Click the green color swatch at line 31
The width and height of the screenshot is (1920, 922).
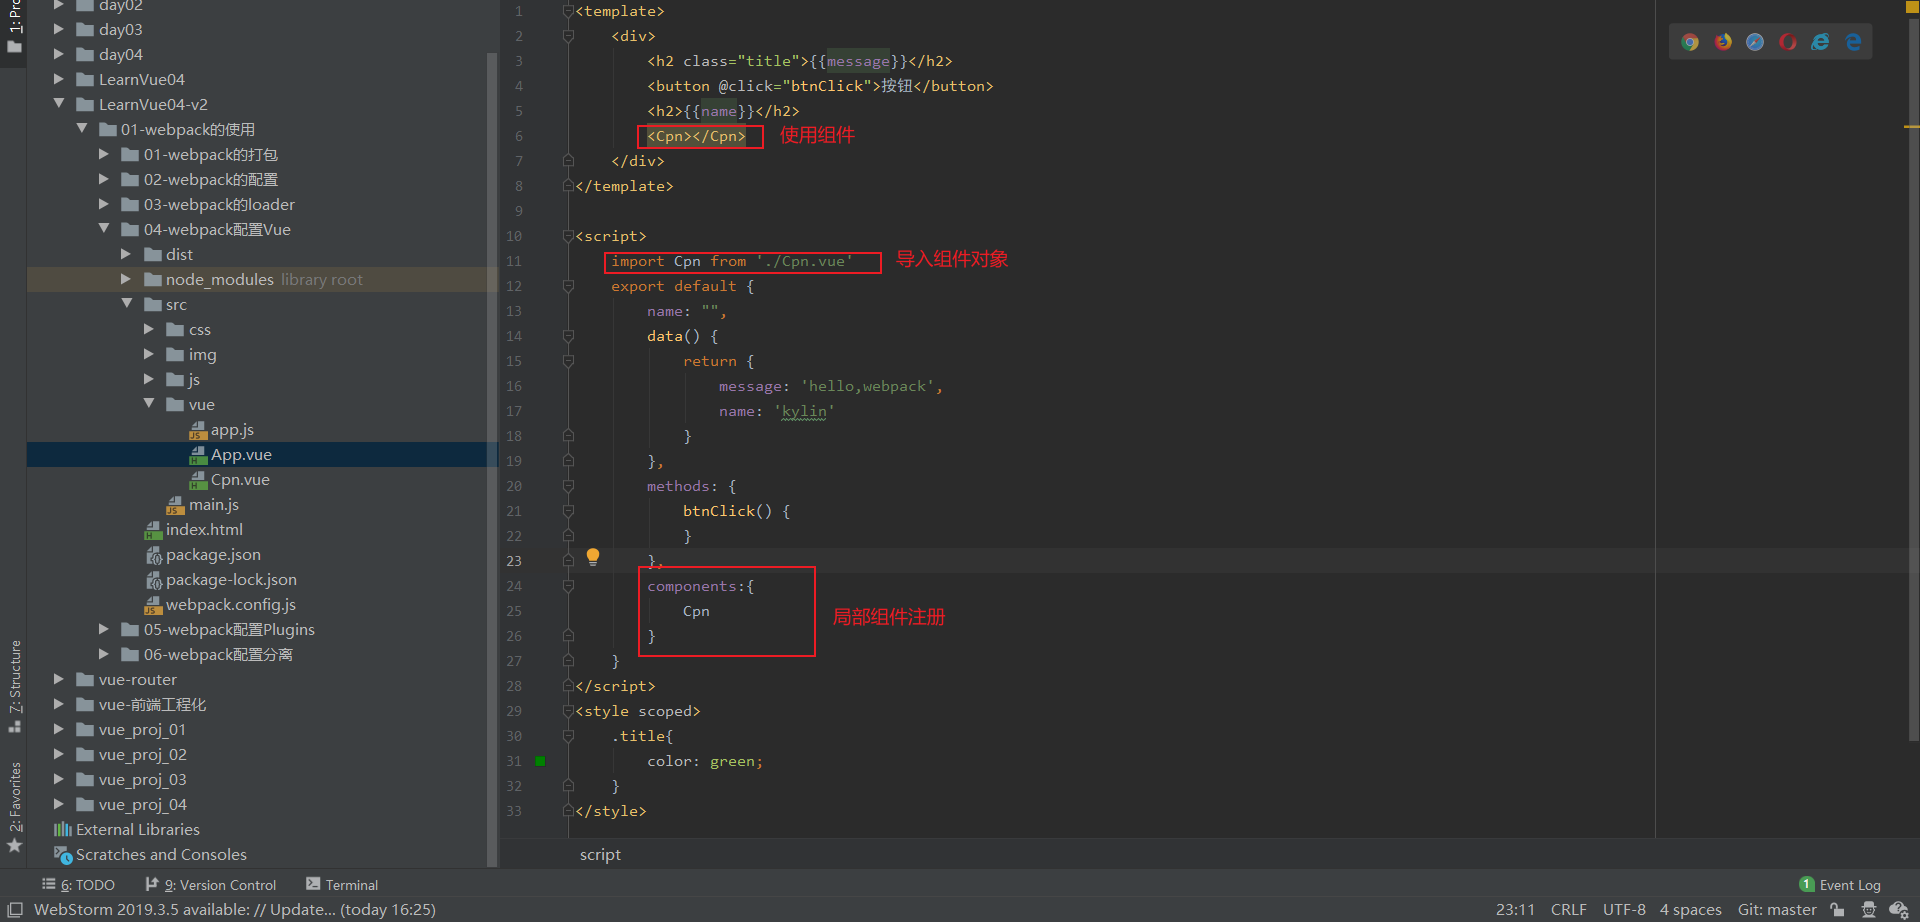[x=540, y=761]
